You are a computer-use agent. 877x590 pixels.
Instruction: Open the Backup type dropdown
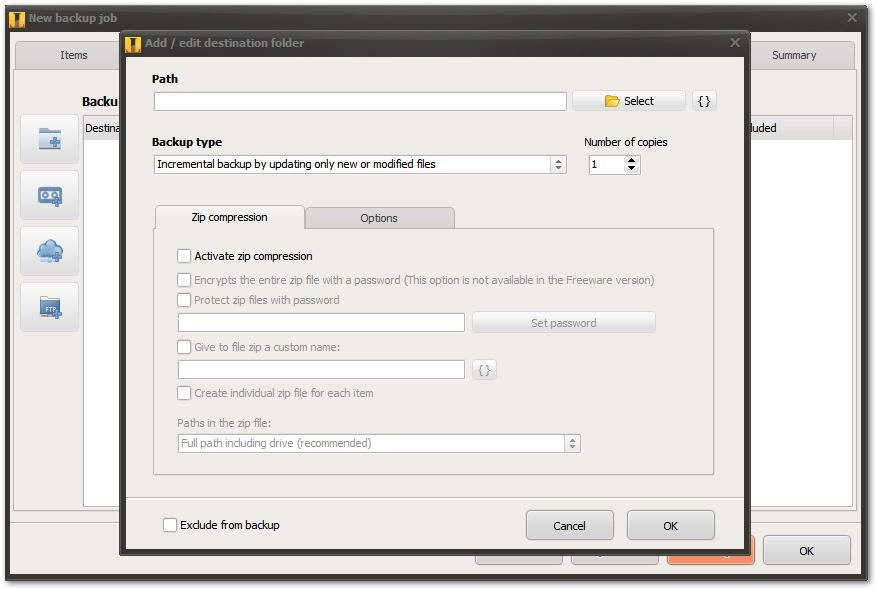[x=360, y=164]
